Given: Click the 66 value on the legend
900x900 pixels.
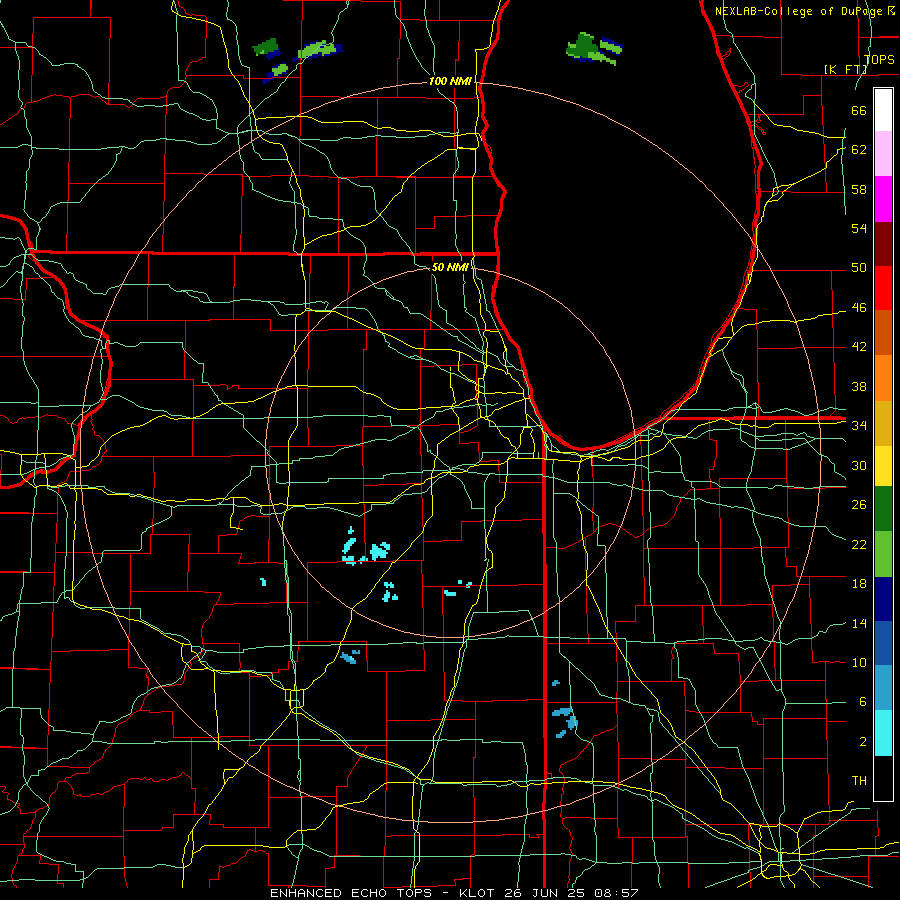Looking at the screenshot, I should point(859,110).
